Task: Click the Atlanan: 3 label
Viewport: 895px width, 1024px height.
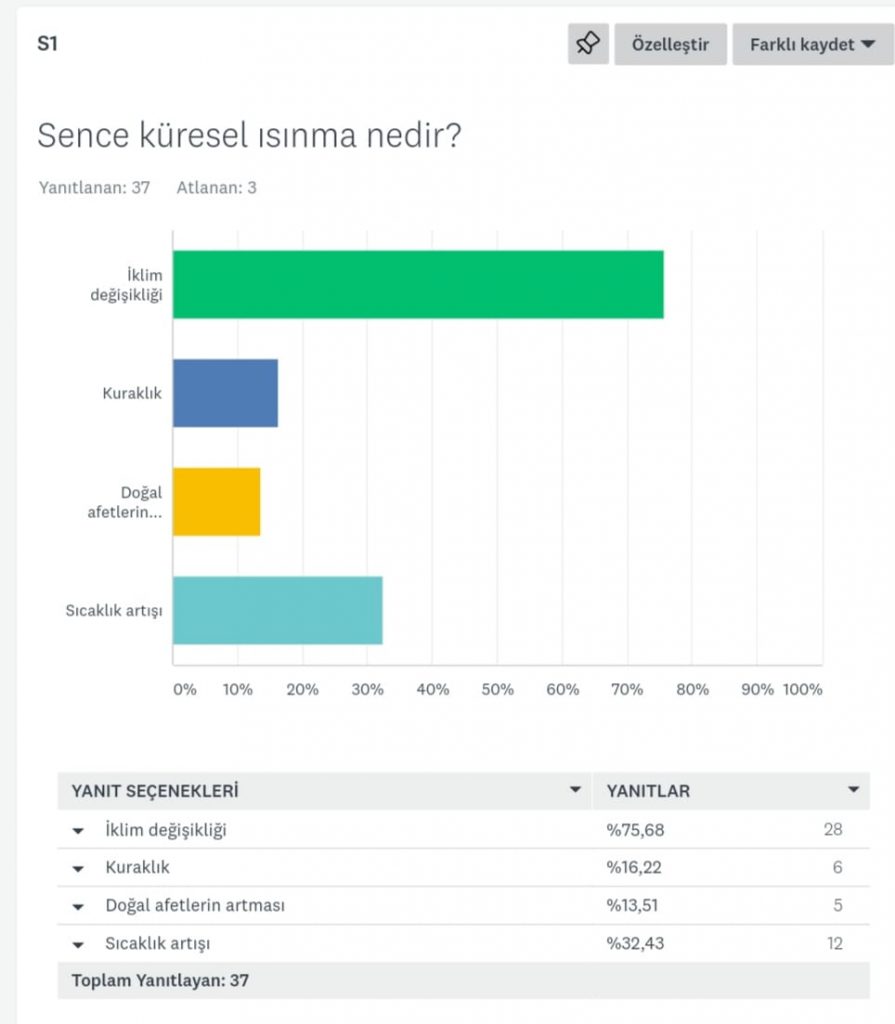Action: (216, 186)
